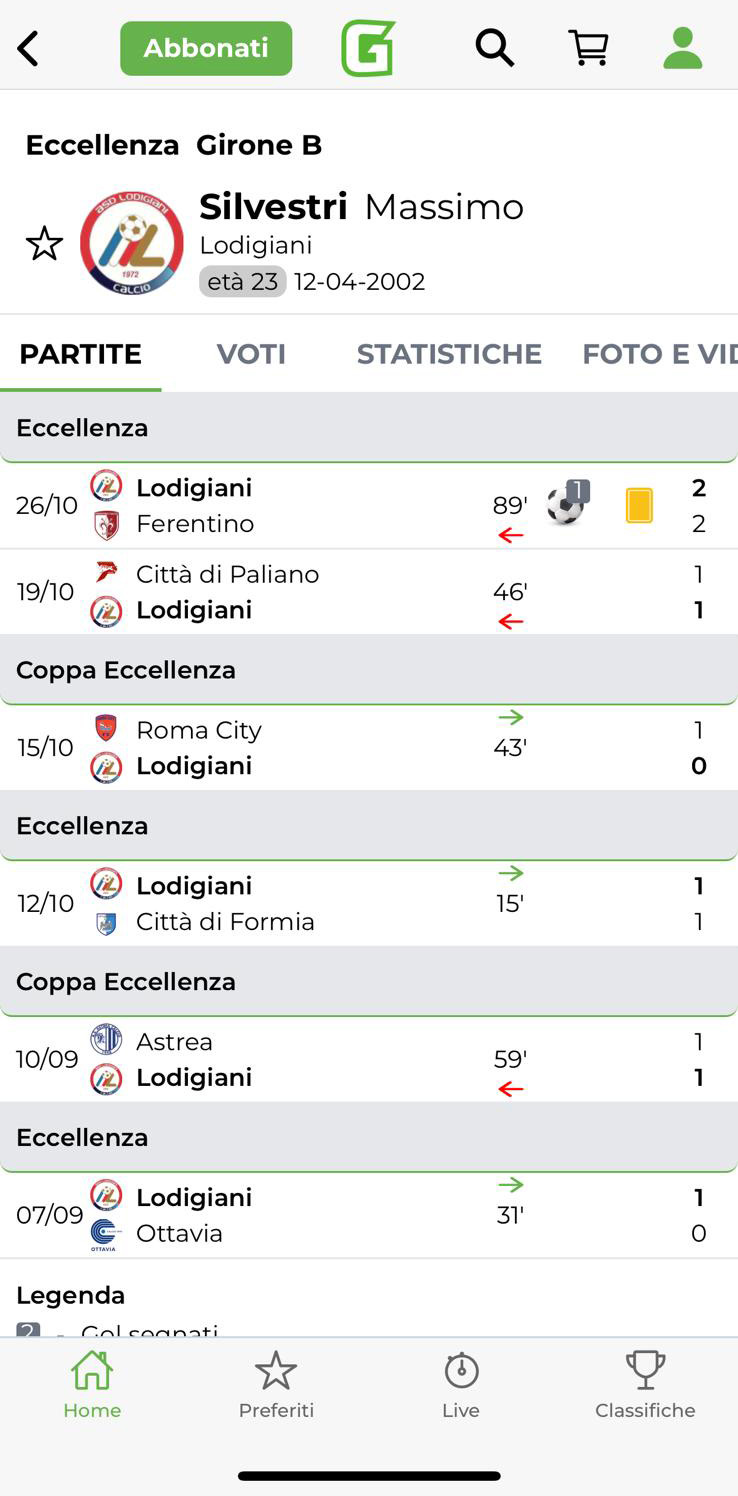The width and height of the screenshot is (738, 1496).
Task: Go to Home in bottom bar
Action: [92, 1384]
